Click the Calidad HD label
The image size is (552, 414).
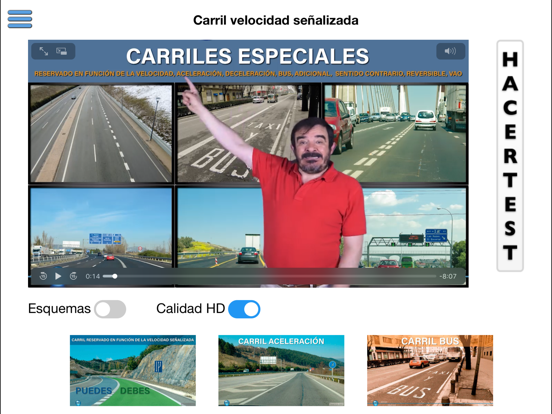click(190, 308)
